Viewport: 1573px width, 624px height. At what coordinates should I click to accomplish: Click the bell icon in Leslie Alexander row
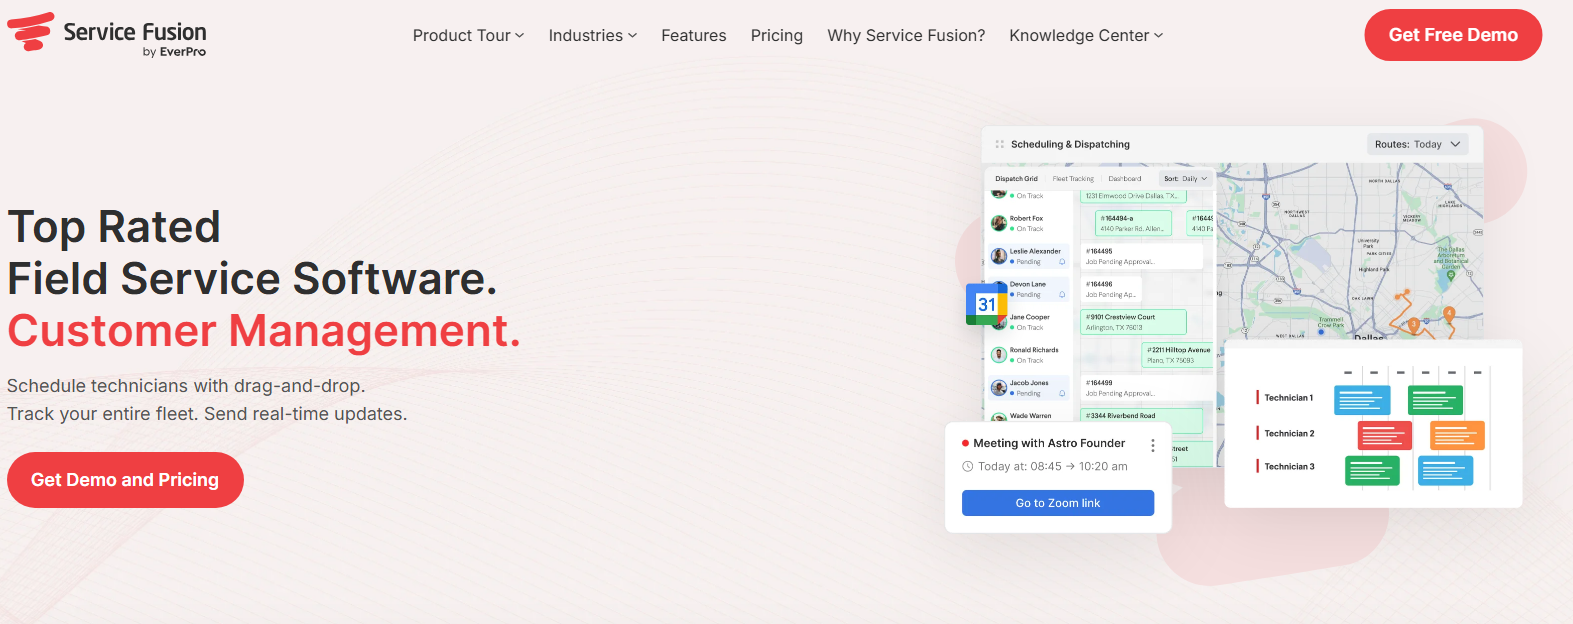(1062, 262)
